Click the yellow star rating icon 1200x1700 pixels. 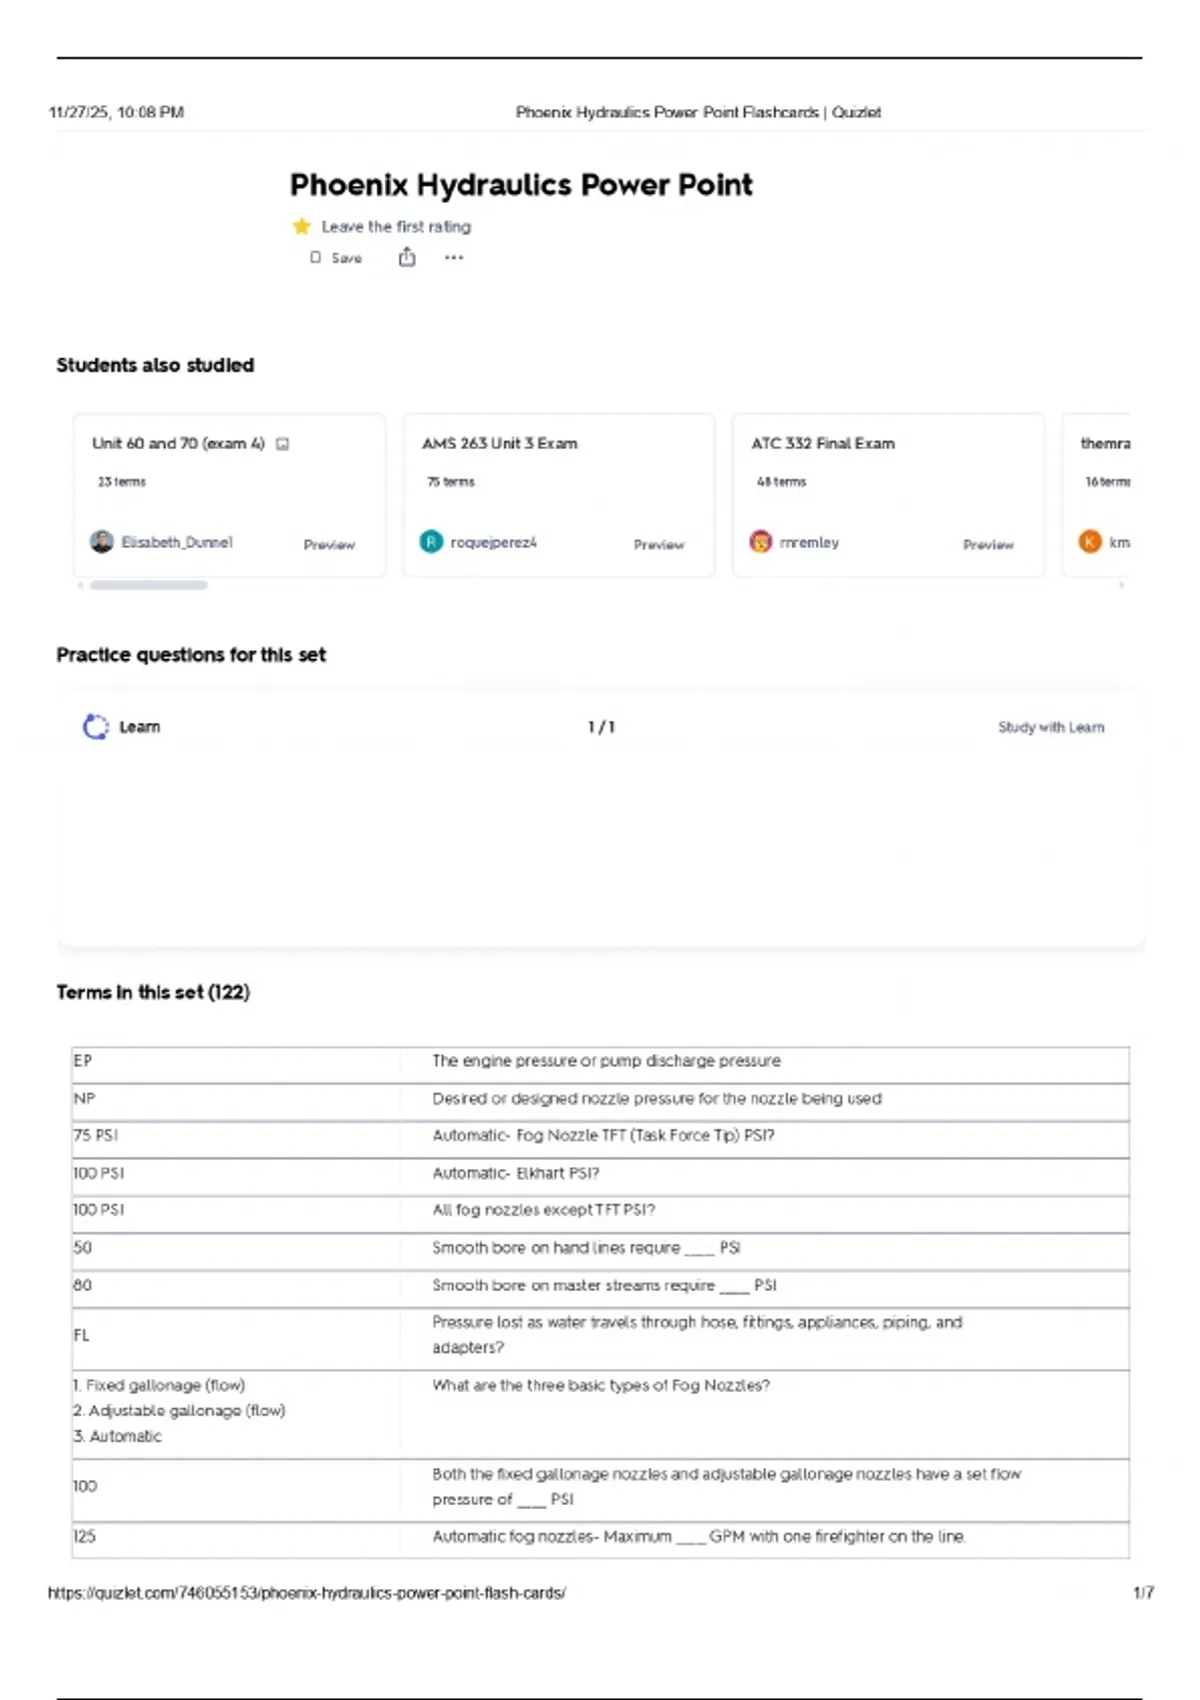[301, 226]
